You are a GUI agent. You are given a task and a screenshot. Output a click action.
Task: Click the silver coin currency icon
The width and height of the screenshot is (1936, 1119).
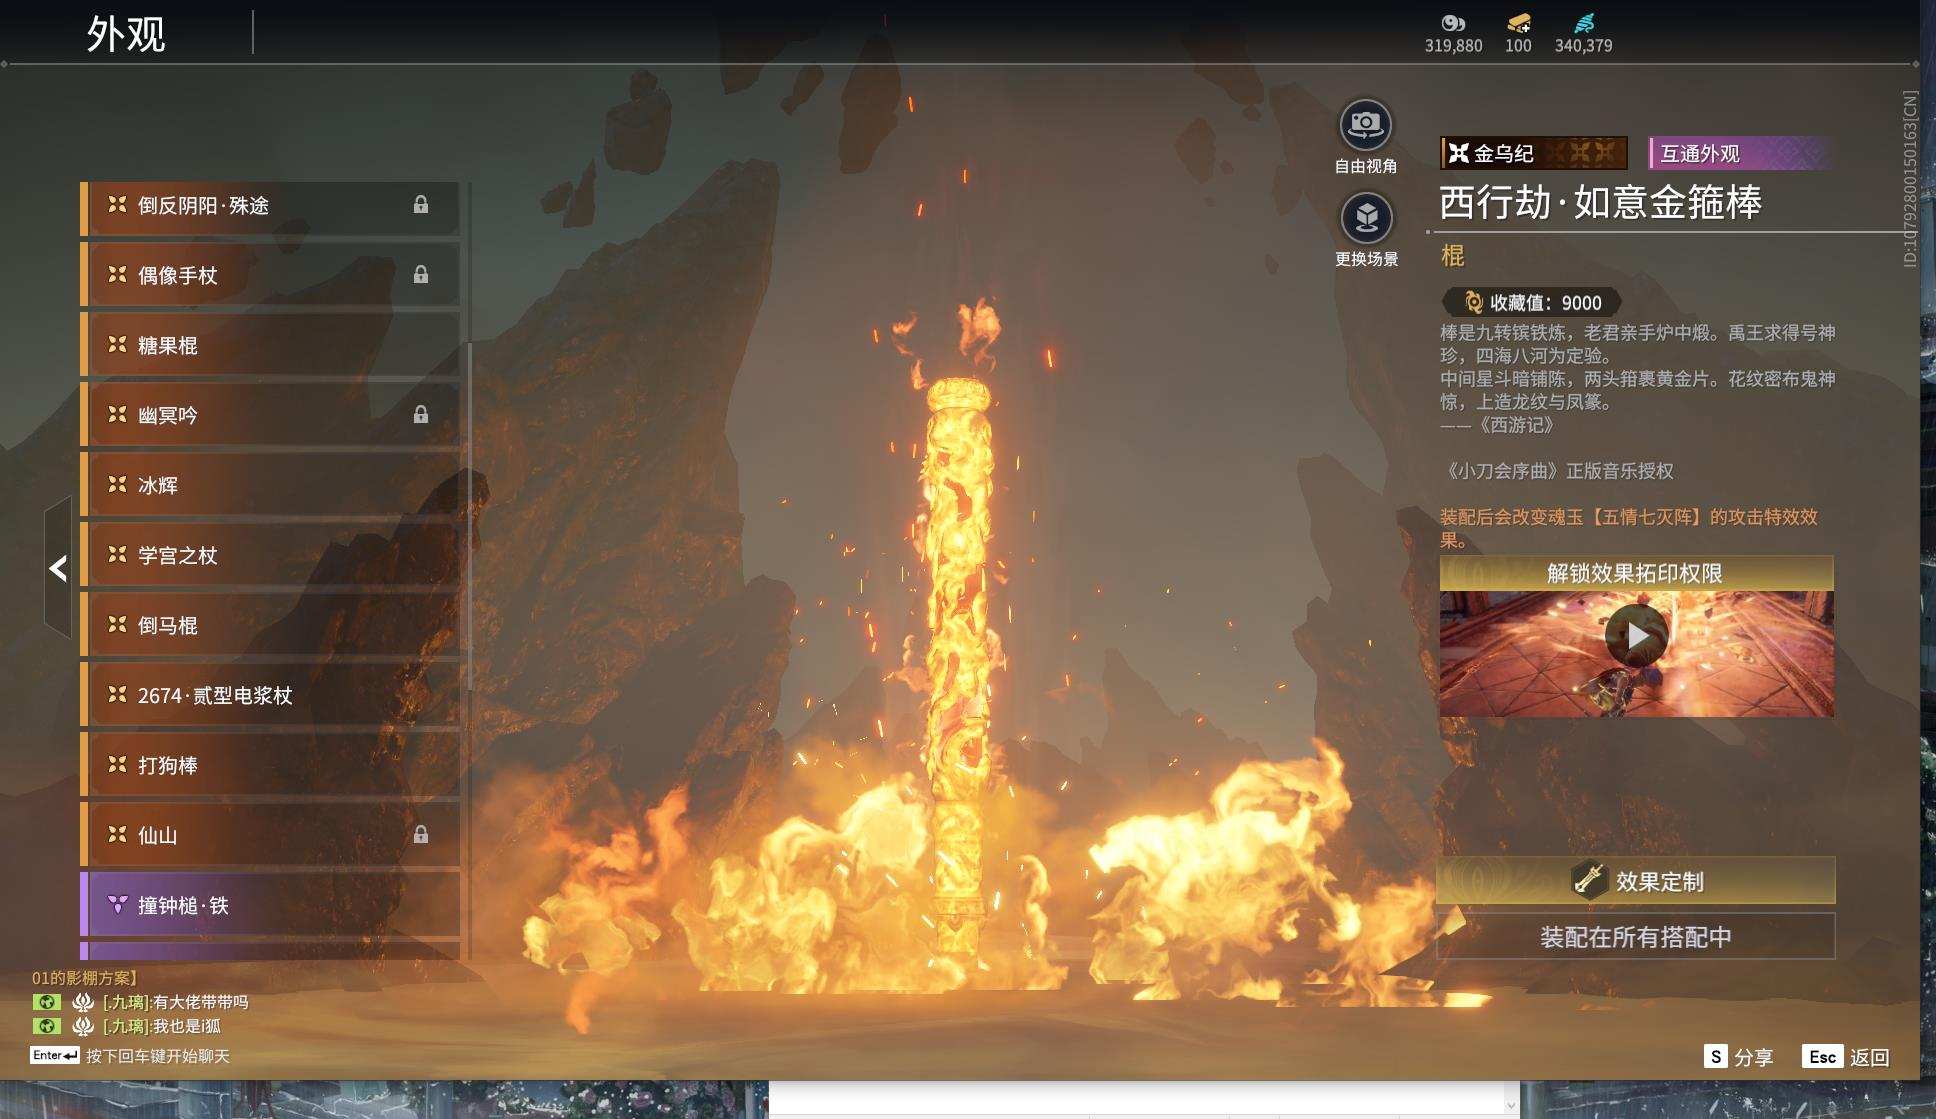click(1453, 23)
